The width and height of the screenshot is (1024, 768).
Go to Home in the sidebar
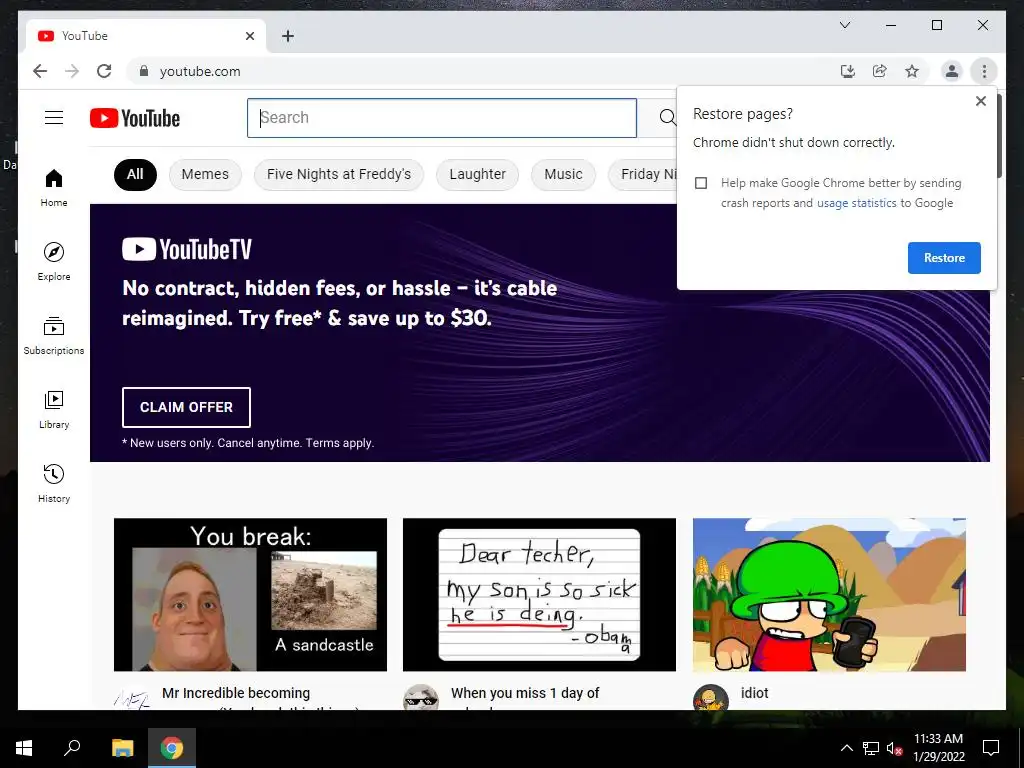(x=54, y=188)
